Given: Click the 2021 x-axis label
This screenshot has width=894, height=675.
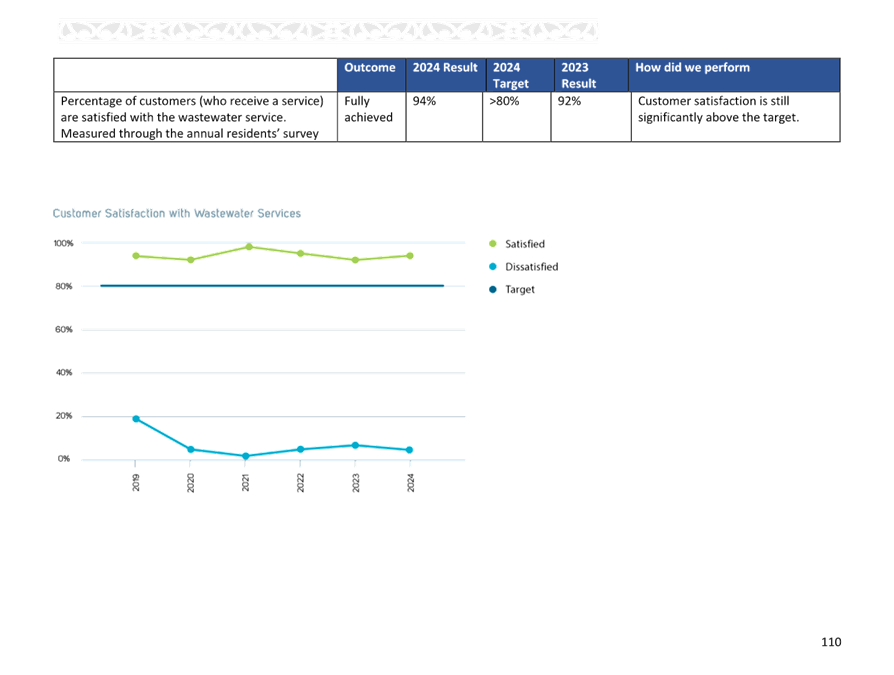Looking at the screenshot, I should tap(245, 482).
